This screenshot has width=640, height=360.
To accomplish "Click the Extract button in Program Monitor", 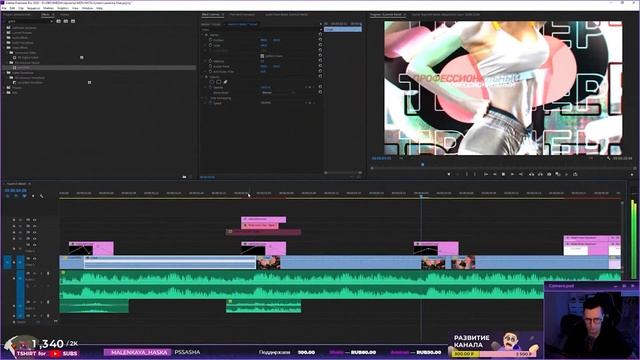I will [540, 174].
